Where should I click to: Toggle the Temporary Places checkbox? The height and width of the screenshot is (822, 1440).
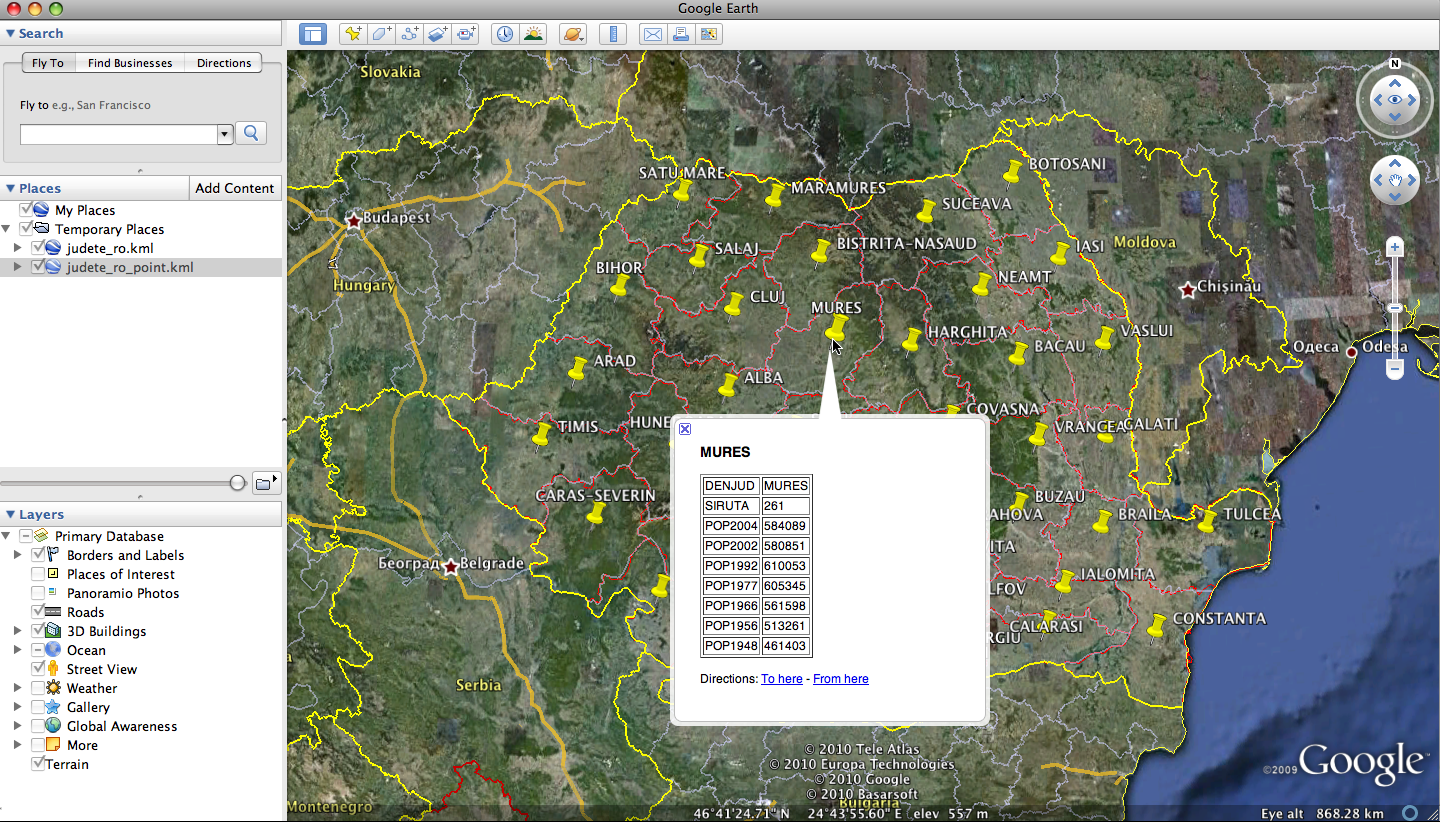coord(26,229)
